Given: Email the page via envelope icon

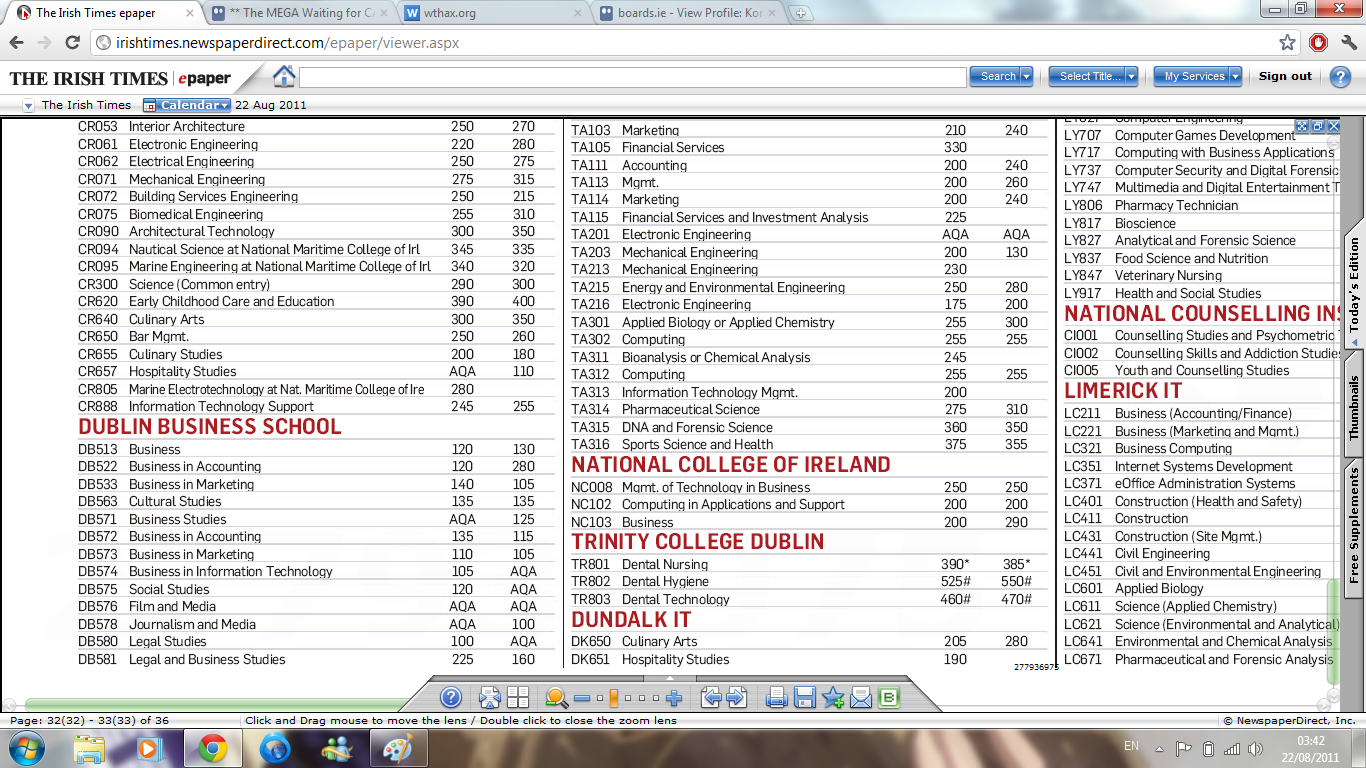Looking at the screenshot, I should pos(861,698).
